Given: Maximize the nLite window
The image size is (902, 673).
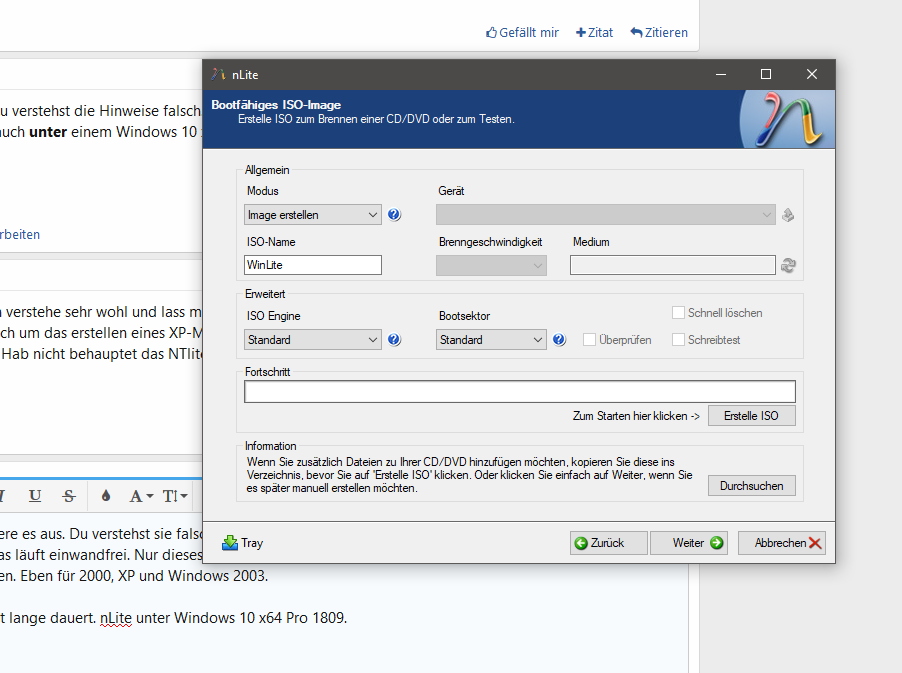Looking at the screenshot, I should pos(766,74).
